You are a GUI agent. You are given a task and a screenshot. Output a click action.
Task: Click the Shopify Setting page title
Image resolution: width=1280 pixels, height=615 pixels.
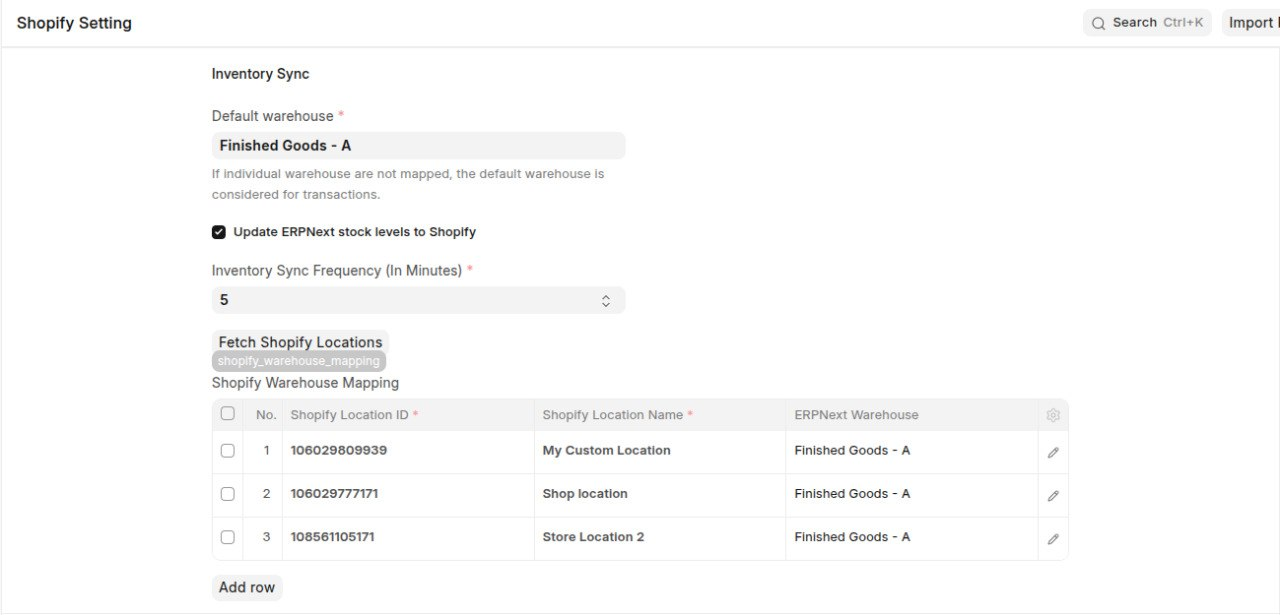point(74,23)
